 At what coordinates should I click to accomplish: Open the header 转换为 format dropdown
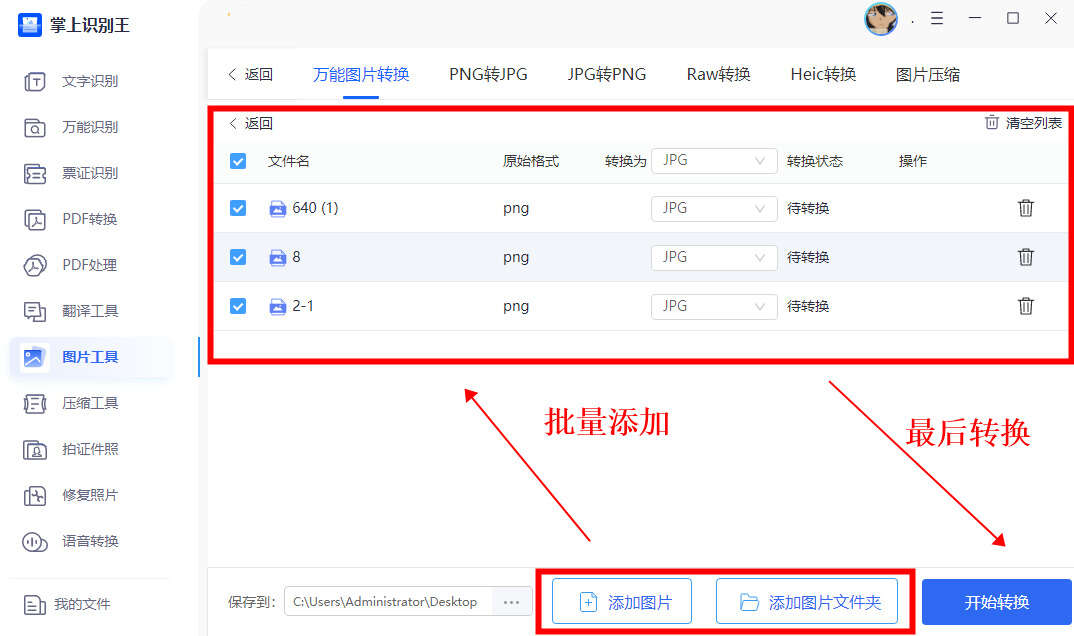[714, 161]
